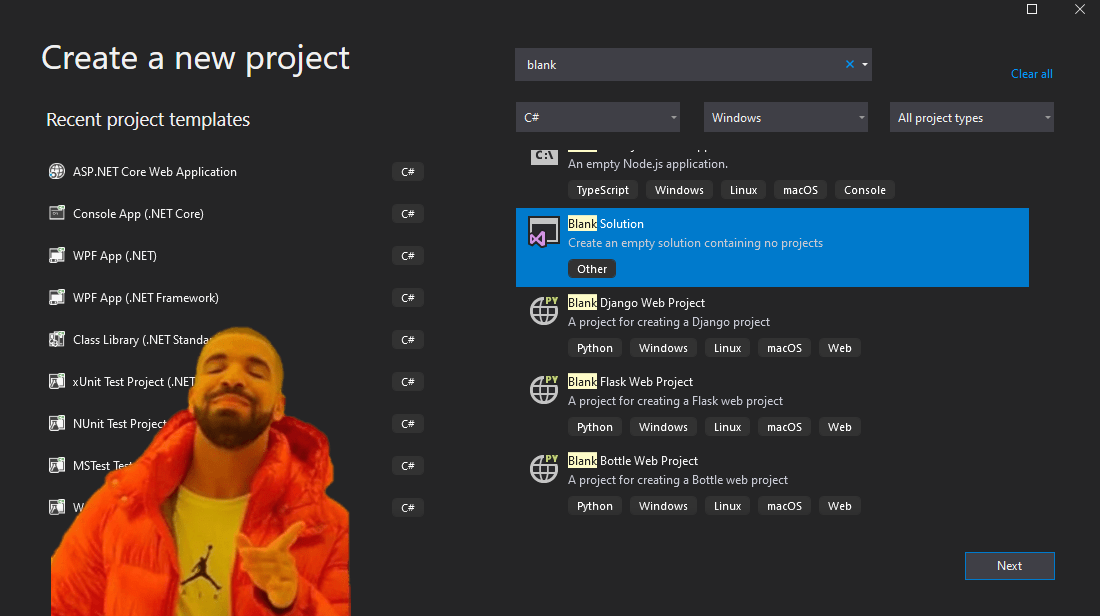Click the Web tag under Blank Flask project
Image resolution: width=1100 pixels, height=616 pixels.
coord(839,427)
